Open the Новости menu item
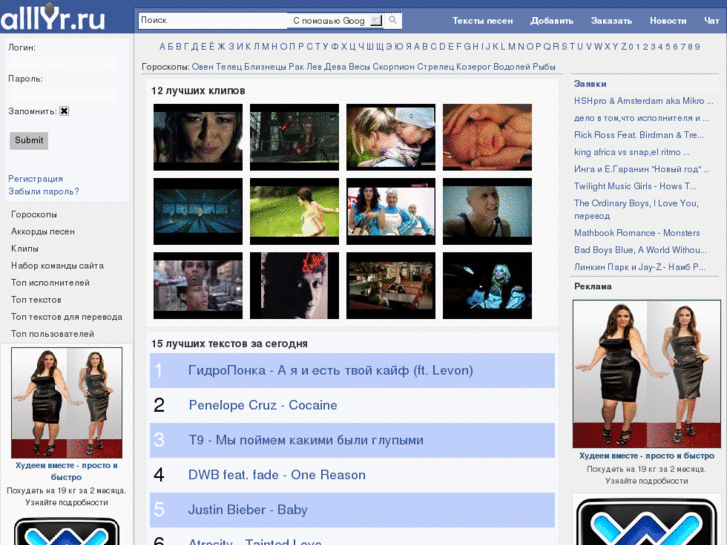The width and height of the screenshot is (727, 545). click(668, 20)
